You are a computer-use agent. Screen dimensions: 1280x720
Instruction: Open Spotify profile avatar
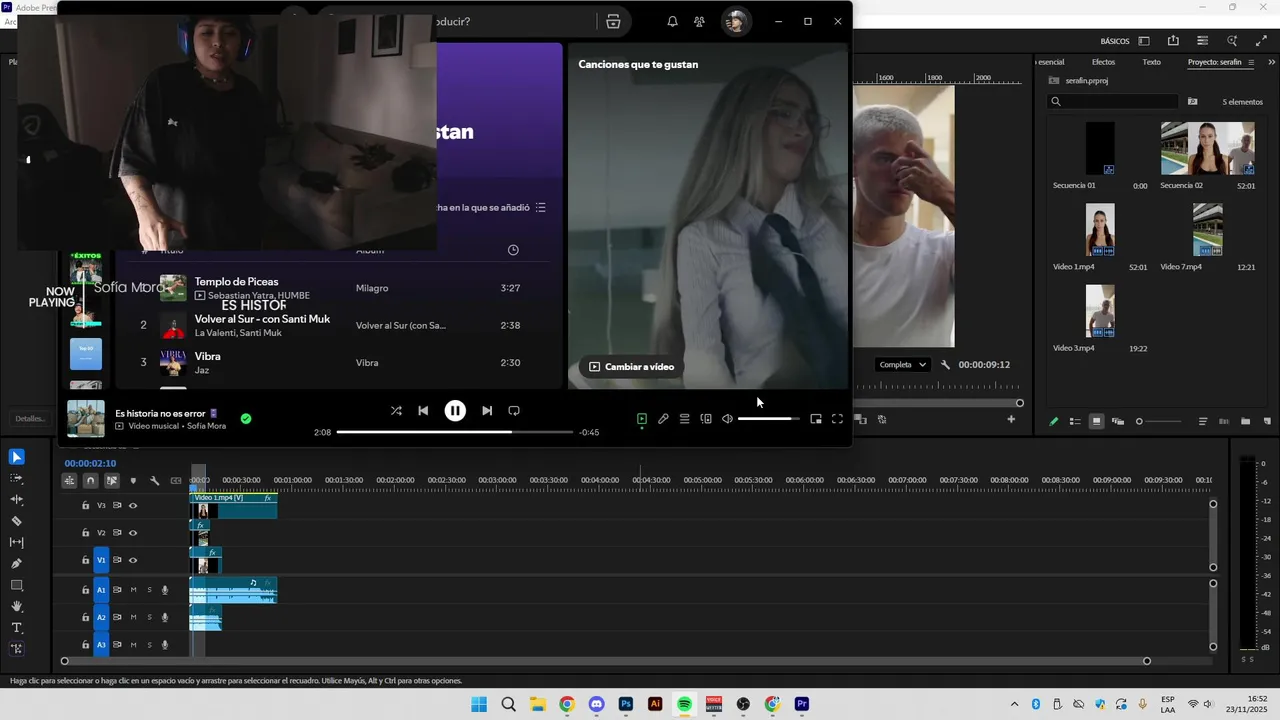pos(736,22)
